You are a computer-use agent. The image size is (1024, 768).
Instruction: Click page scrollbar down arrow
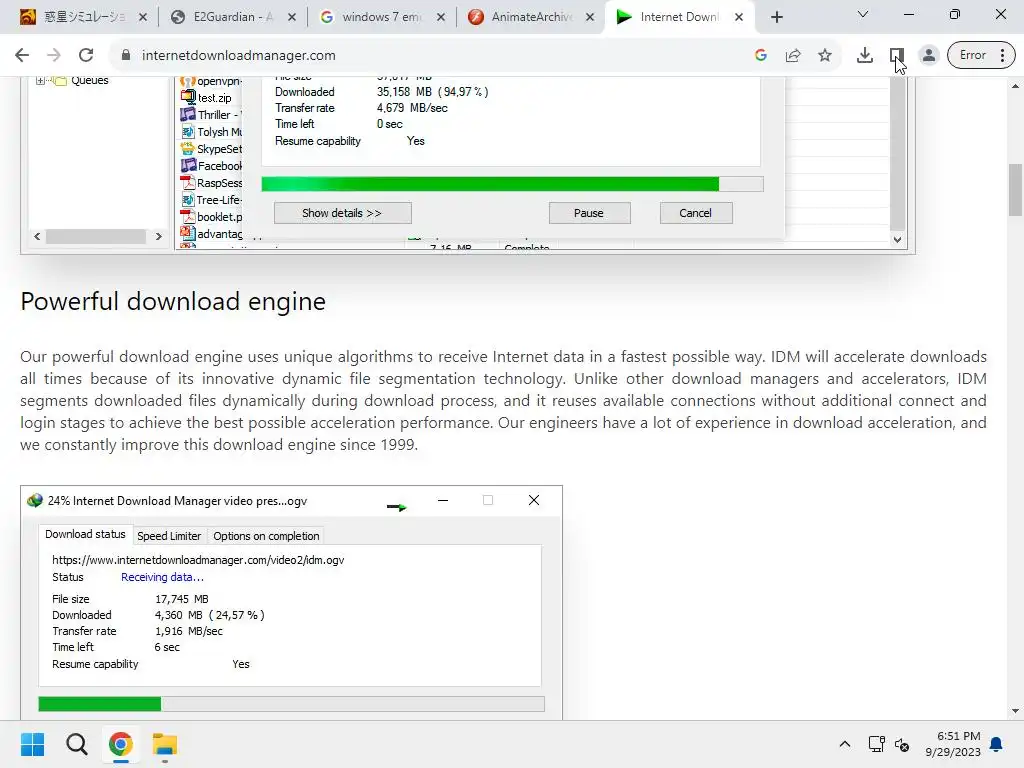coord(1015,711)
